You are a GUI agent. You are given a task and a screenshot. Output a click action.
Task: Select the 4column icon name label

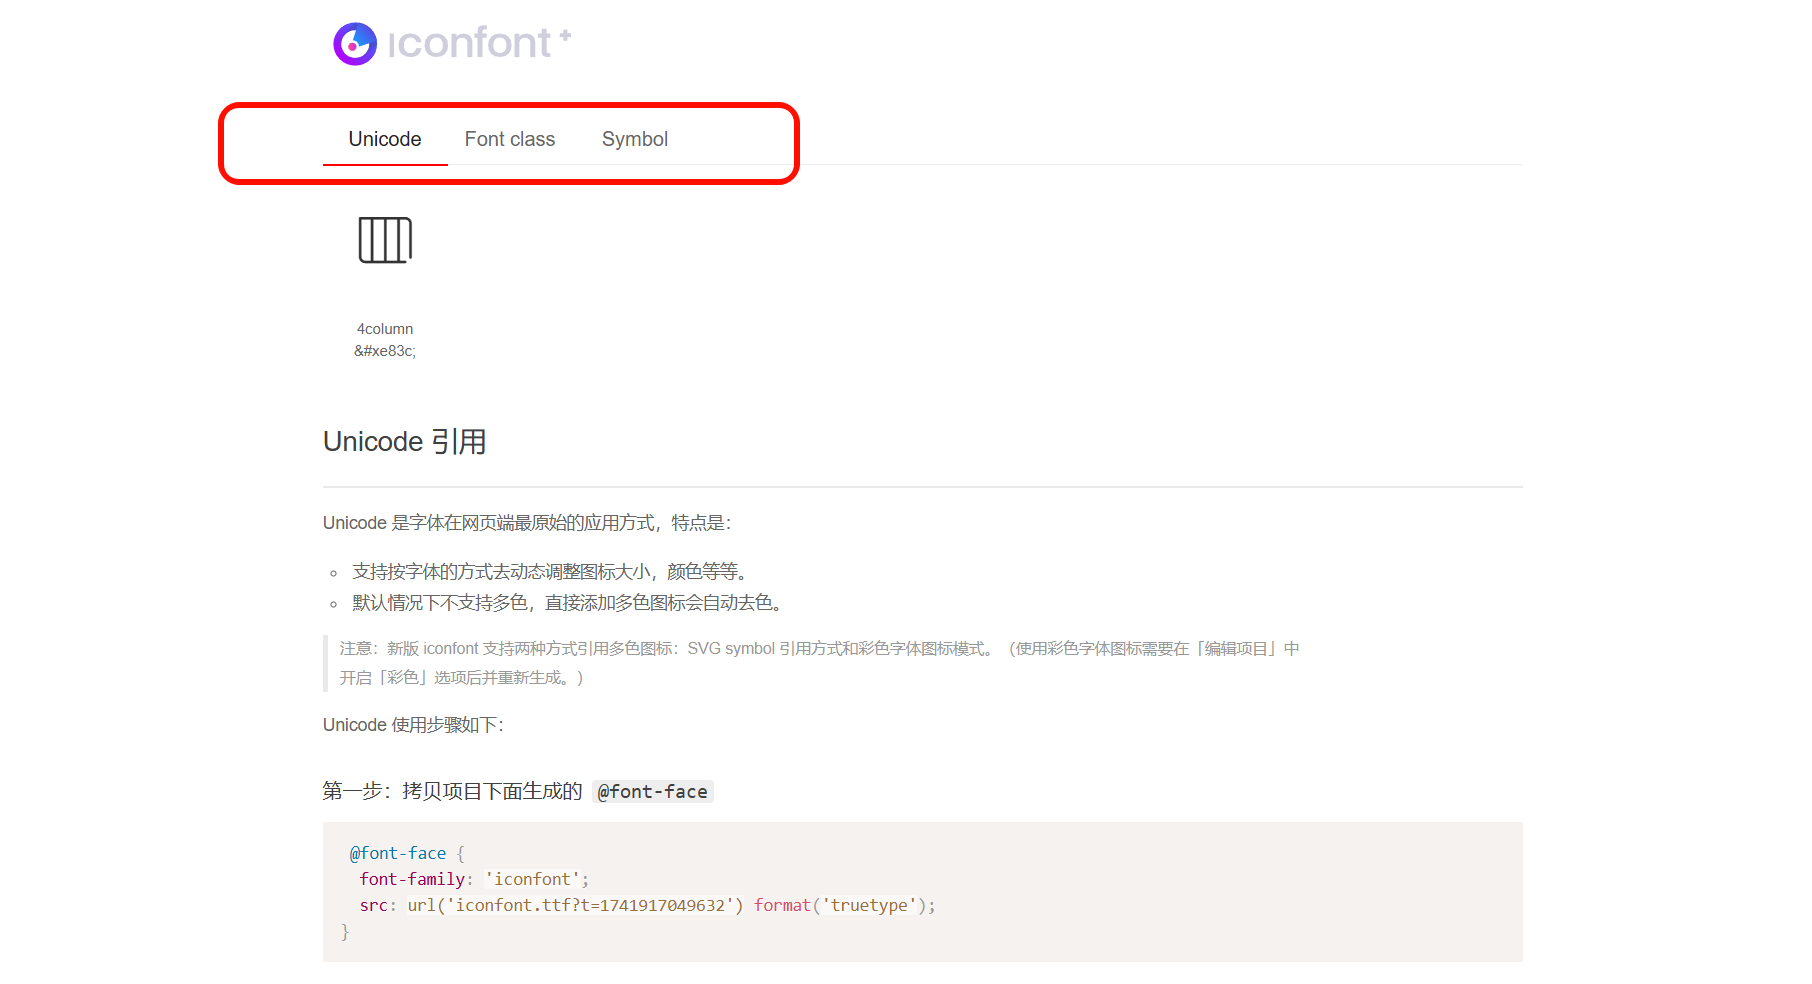point(385,329)
